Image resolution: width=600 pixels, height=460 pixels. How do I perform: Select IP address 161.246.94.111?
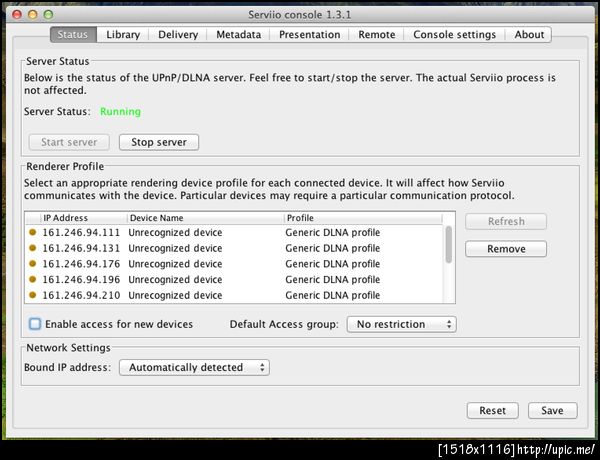tap(81, 232)
